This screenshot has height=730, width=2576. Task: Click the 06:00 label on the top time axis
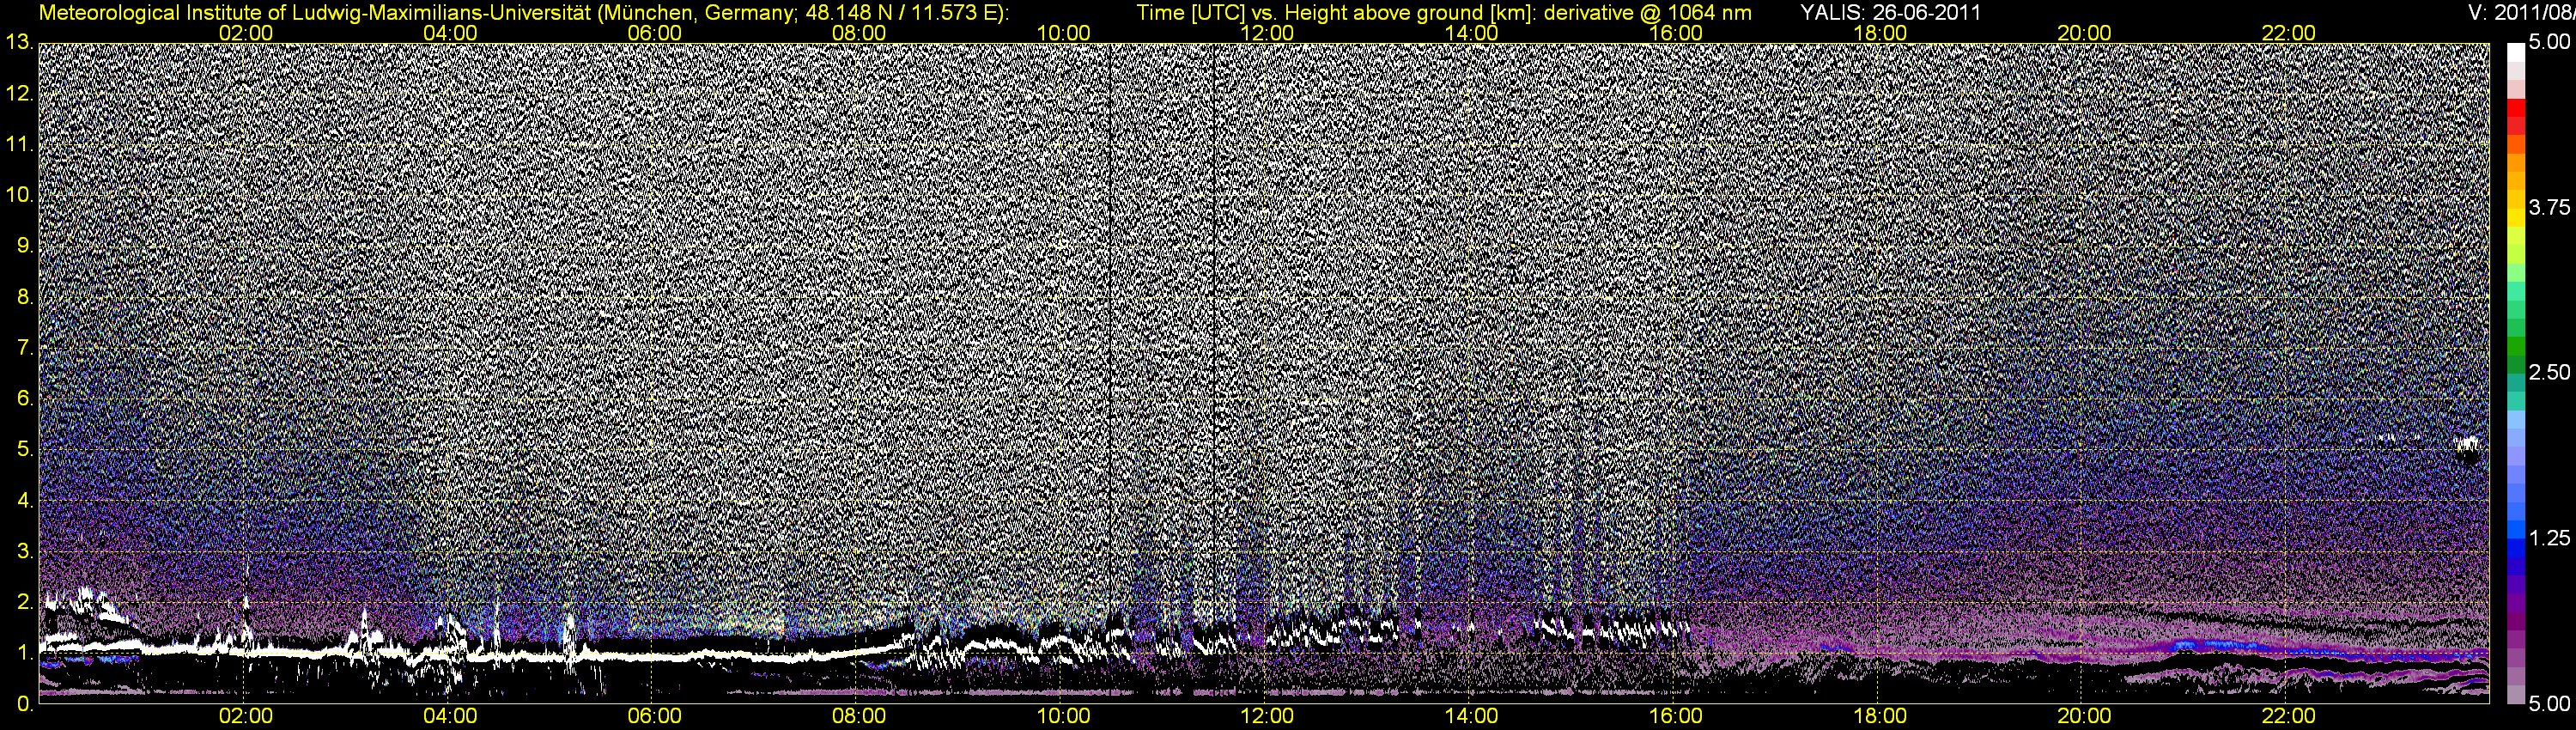tap(654, 33)
